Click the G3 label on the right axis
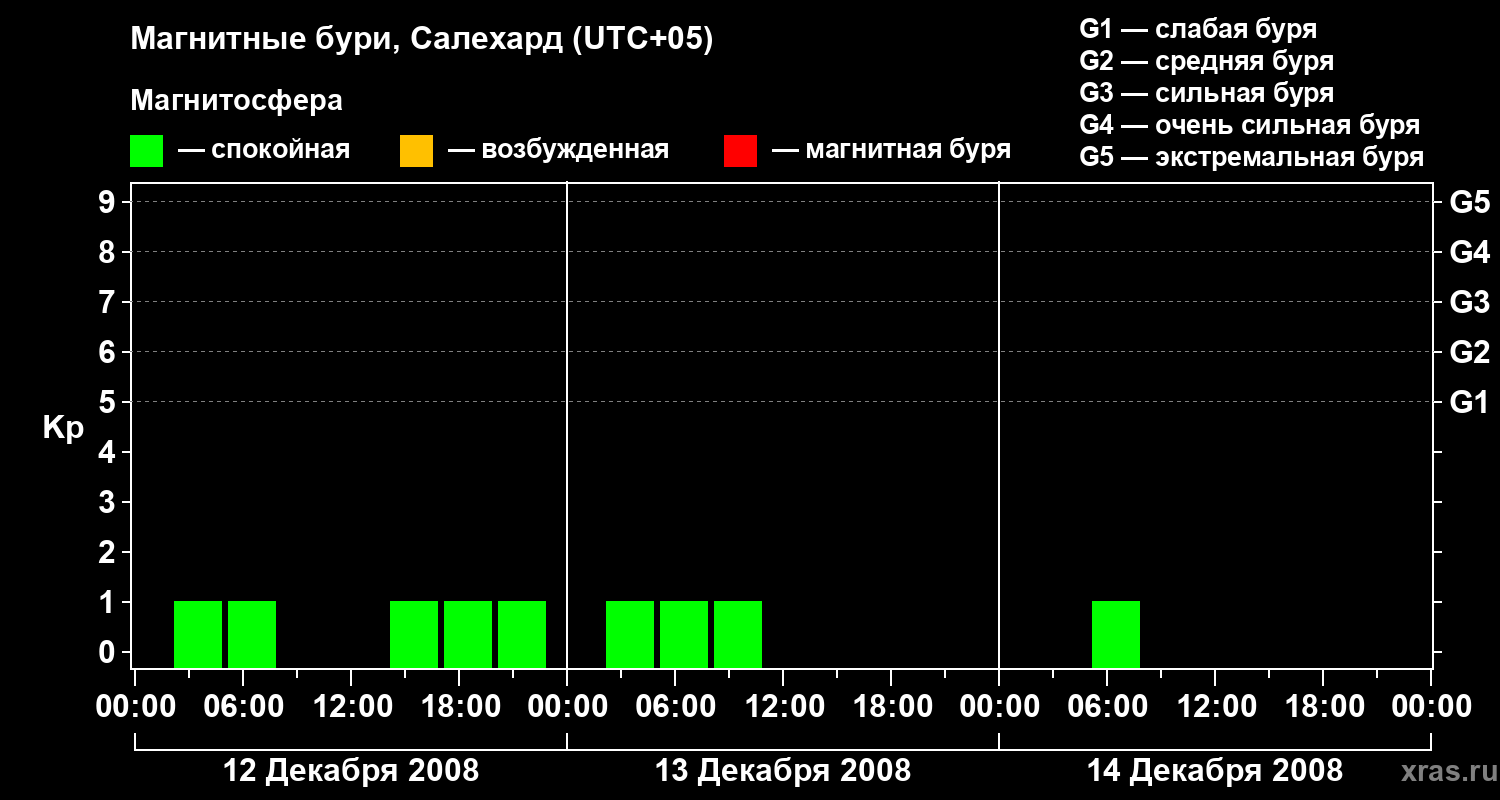This screenshot has width=1500, height=800. [1470, 302]
